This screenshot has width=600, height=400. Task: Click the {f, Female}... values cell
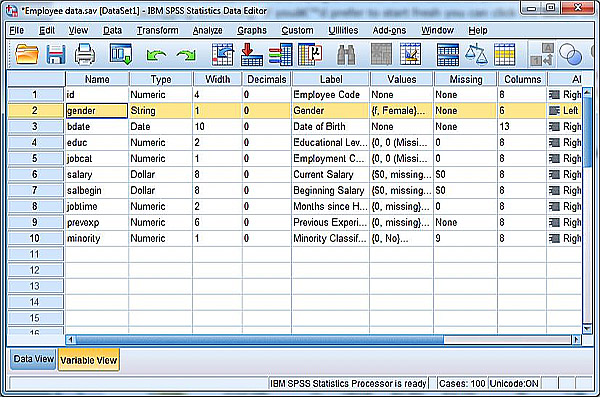[401, 111]
